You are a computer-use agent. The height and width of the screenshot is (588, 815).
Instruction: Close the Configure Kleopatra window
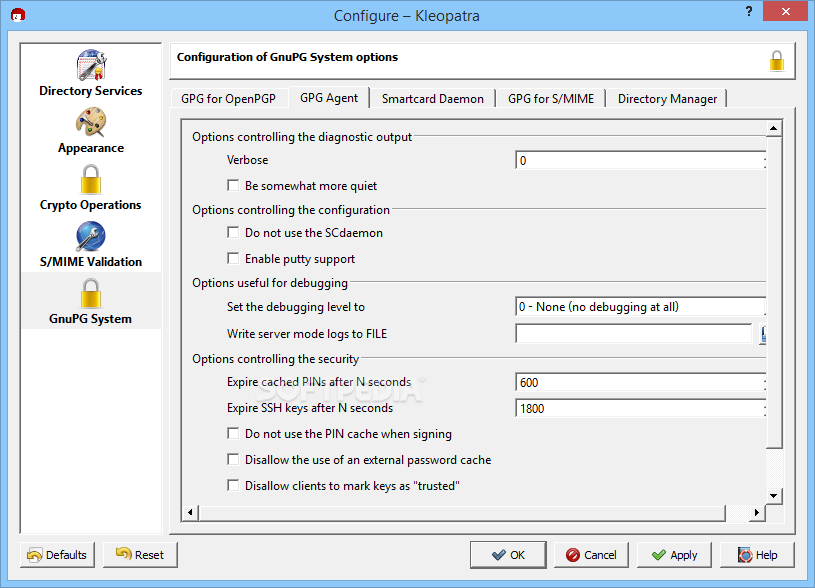pos(785,11)
